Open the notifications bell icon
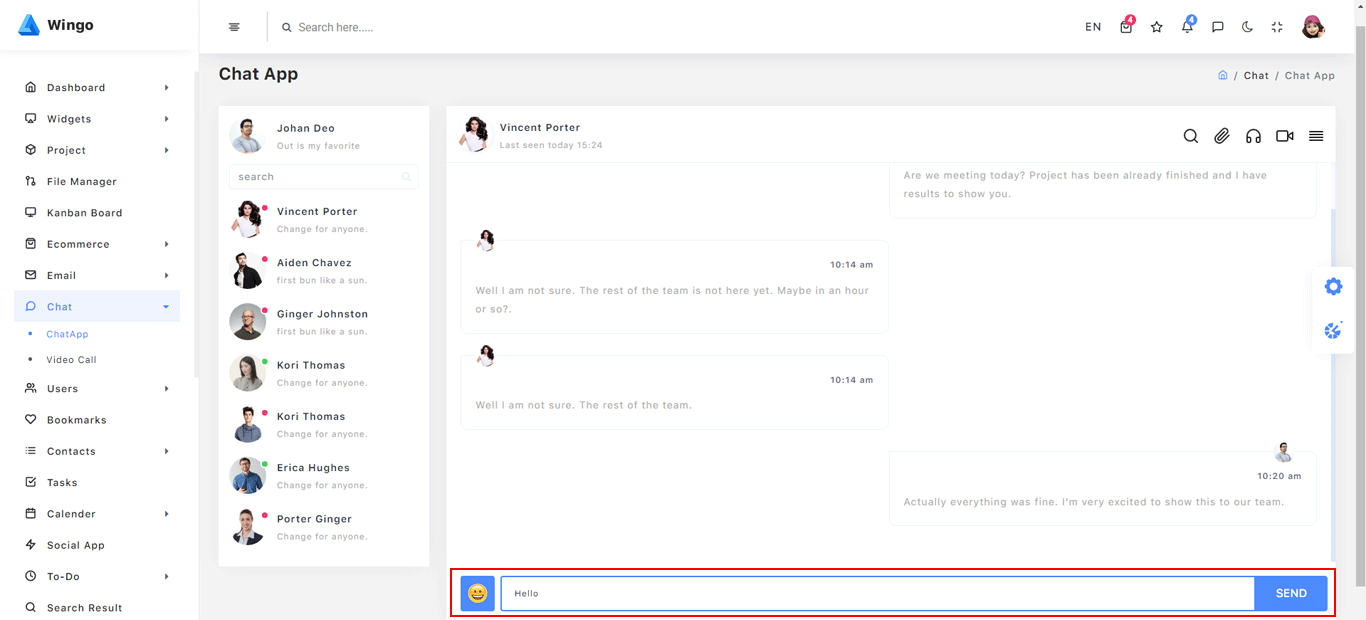Image resolution: width=1366 pixels, height=620 pixels. tap(1187, 27)
